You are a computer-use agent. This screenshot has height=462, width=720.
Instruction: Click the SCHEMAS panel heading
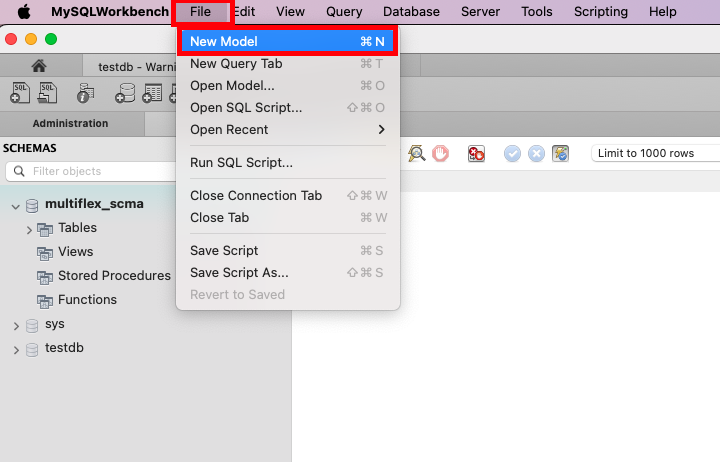[30, 148]
